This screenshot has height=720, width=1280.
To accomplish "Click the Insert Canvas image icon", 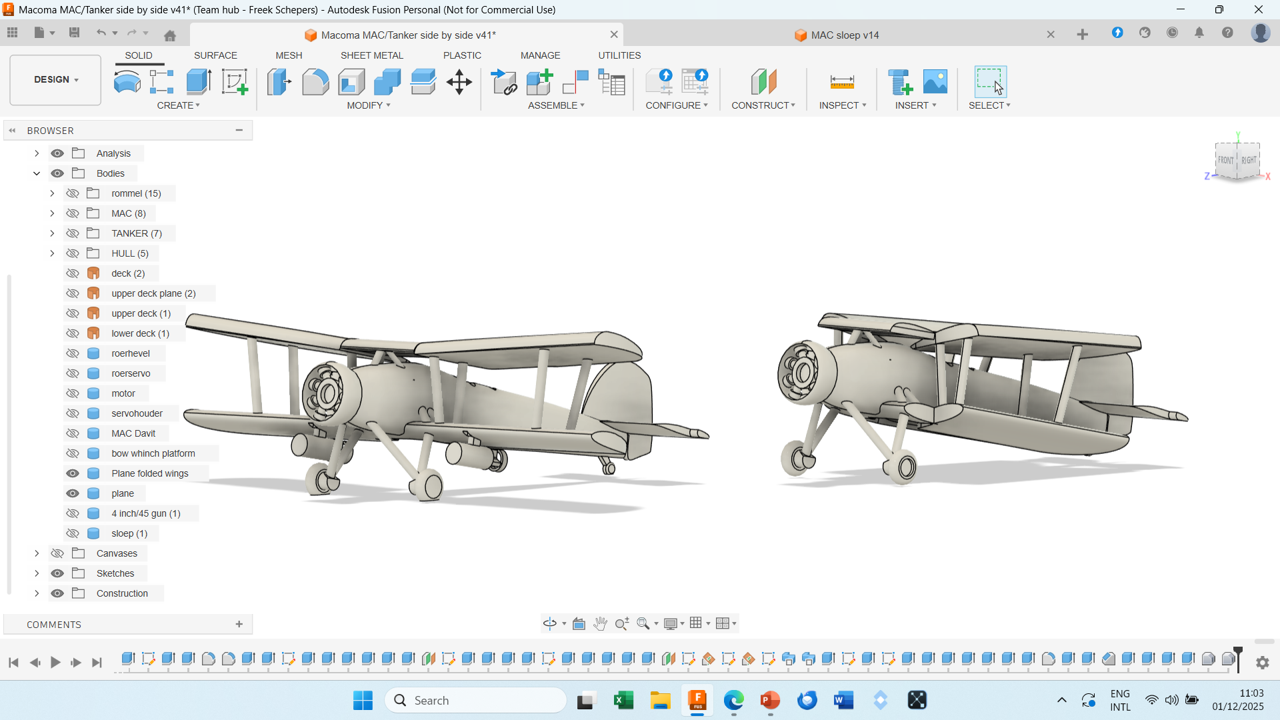I will tap(935, 81).
